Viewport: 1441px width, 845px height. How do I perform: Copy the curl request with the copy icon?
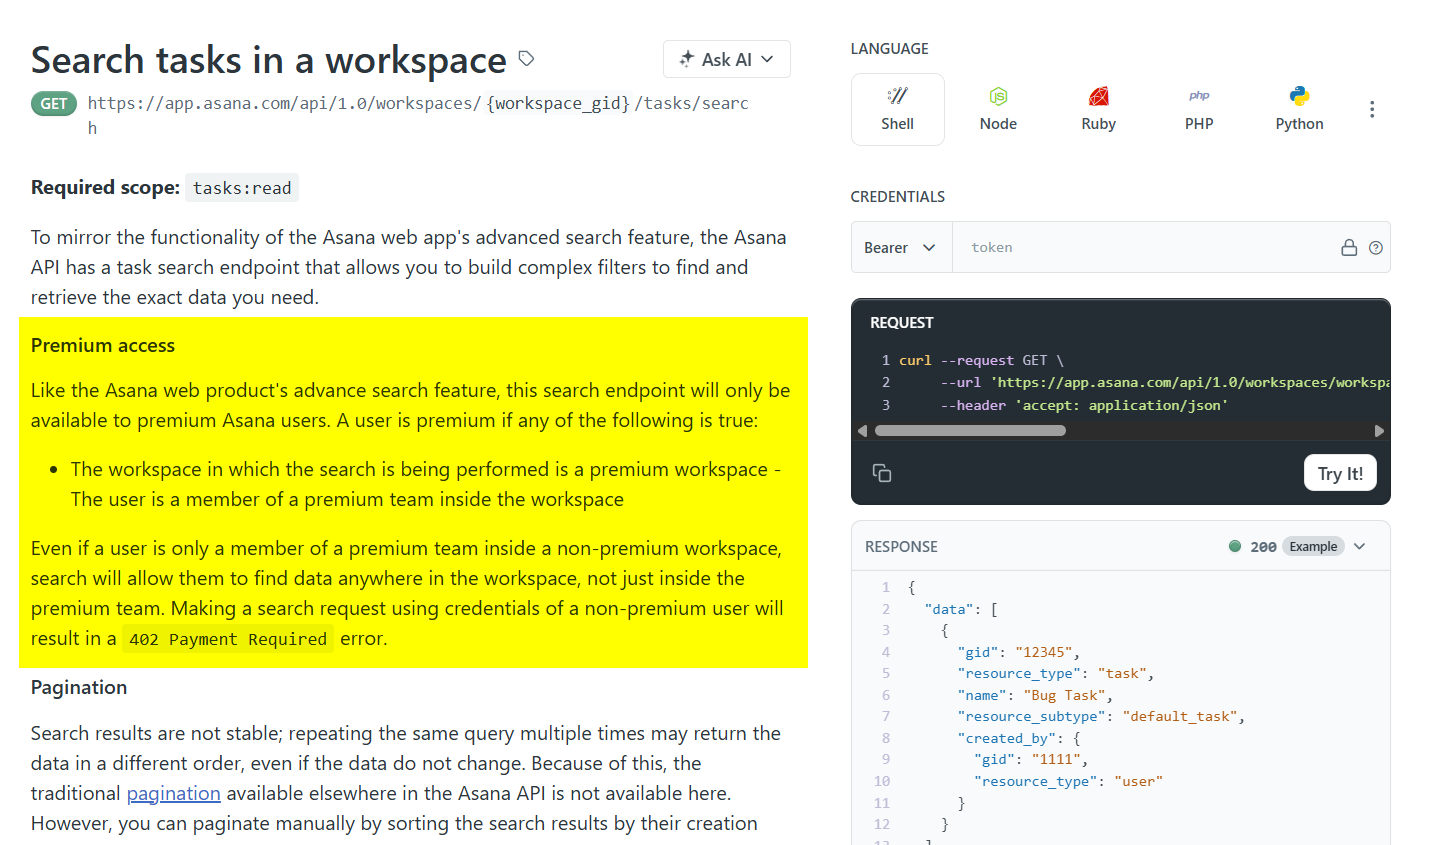pos(882,473)
